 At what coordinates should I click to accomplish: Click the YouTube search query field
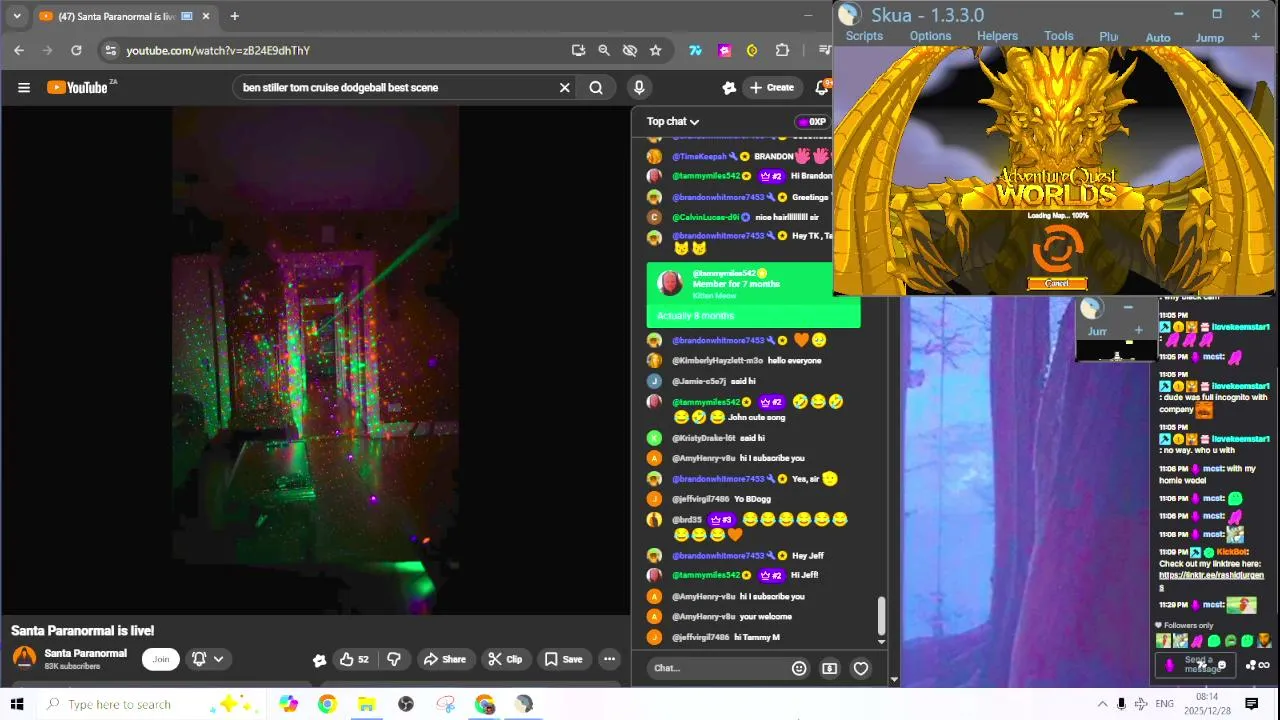click(396, 88)
